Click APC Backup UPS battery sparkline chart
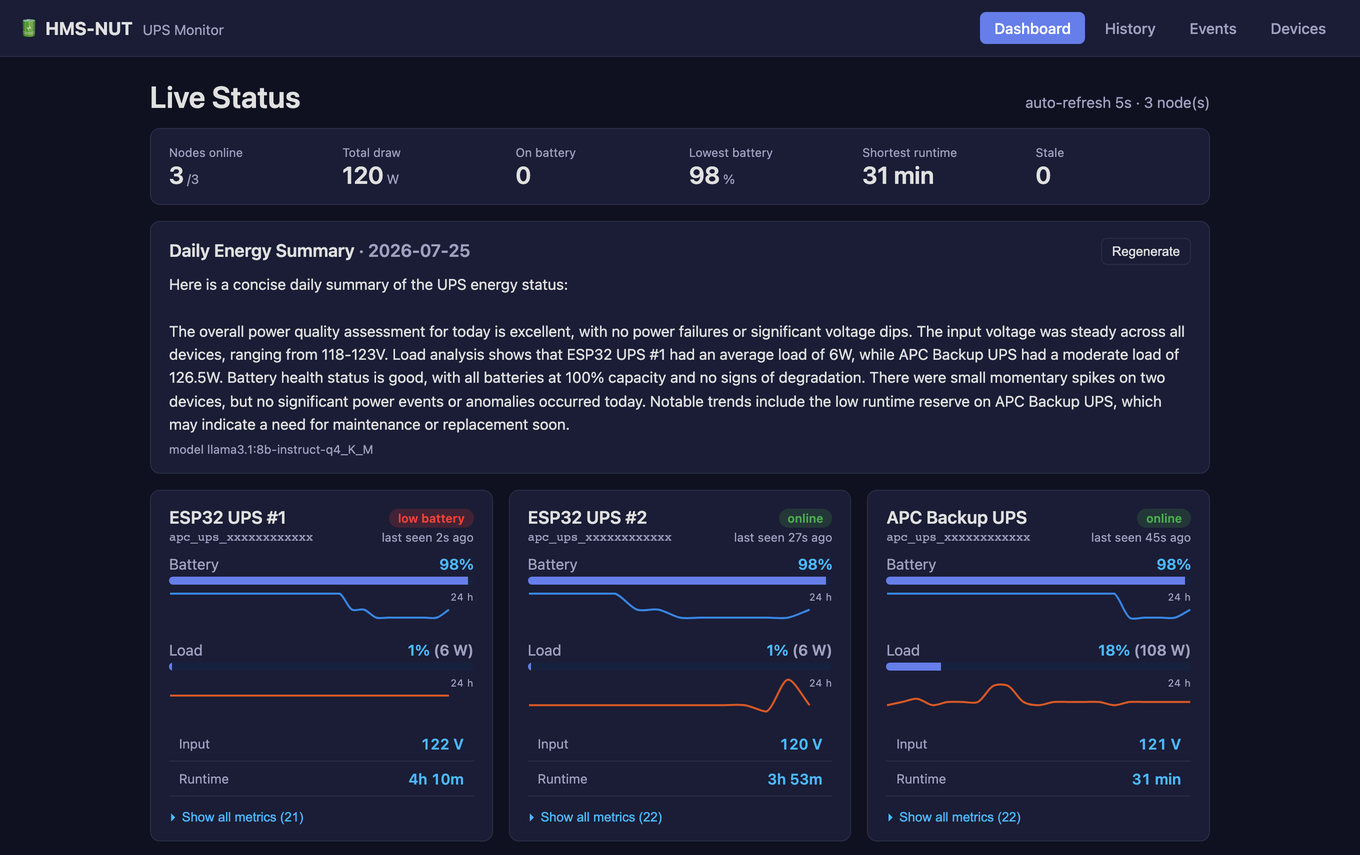Viewport: 1360px width, 855px height. click(1038, 606)
